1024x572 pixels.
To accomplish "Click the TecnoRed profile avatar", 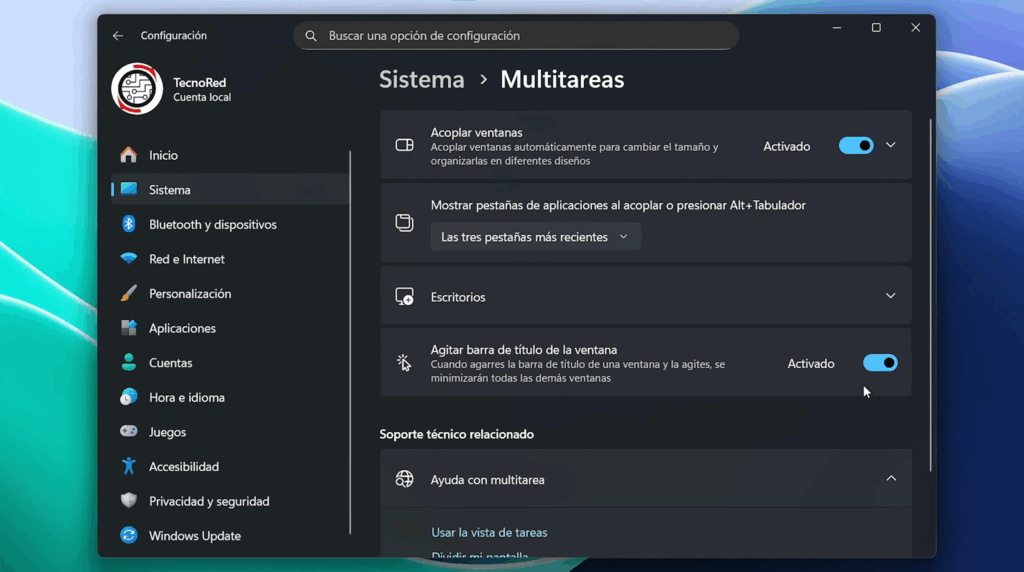I will click(137, 89).
